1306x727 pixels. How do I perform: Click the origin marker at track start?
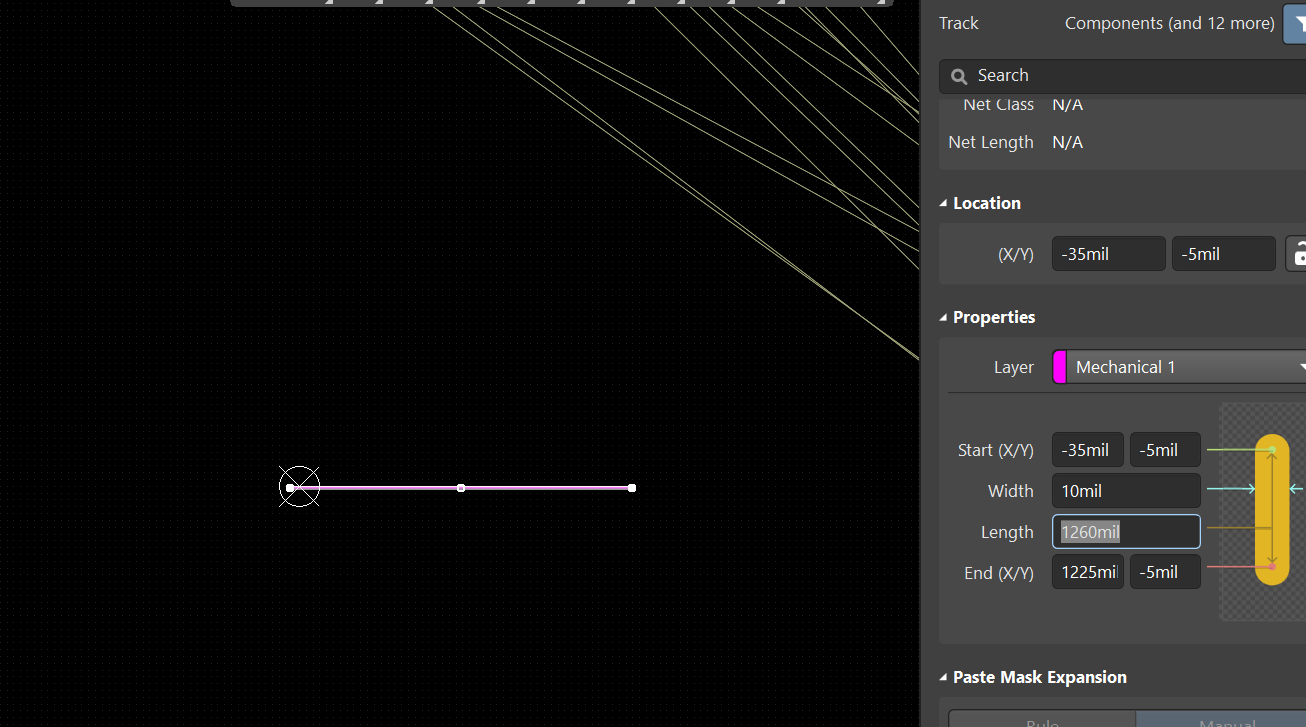coord(299,487)
